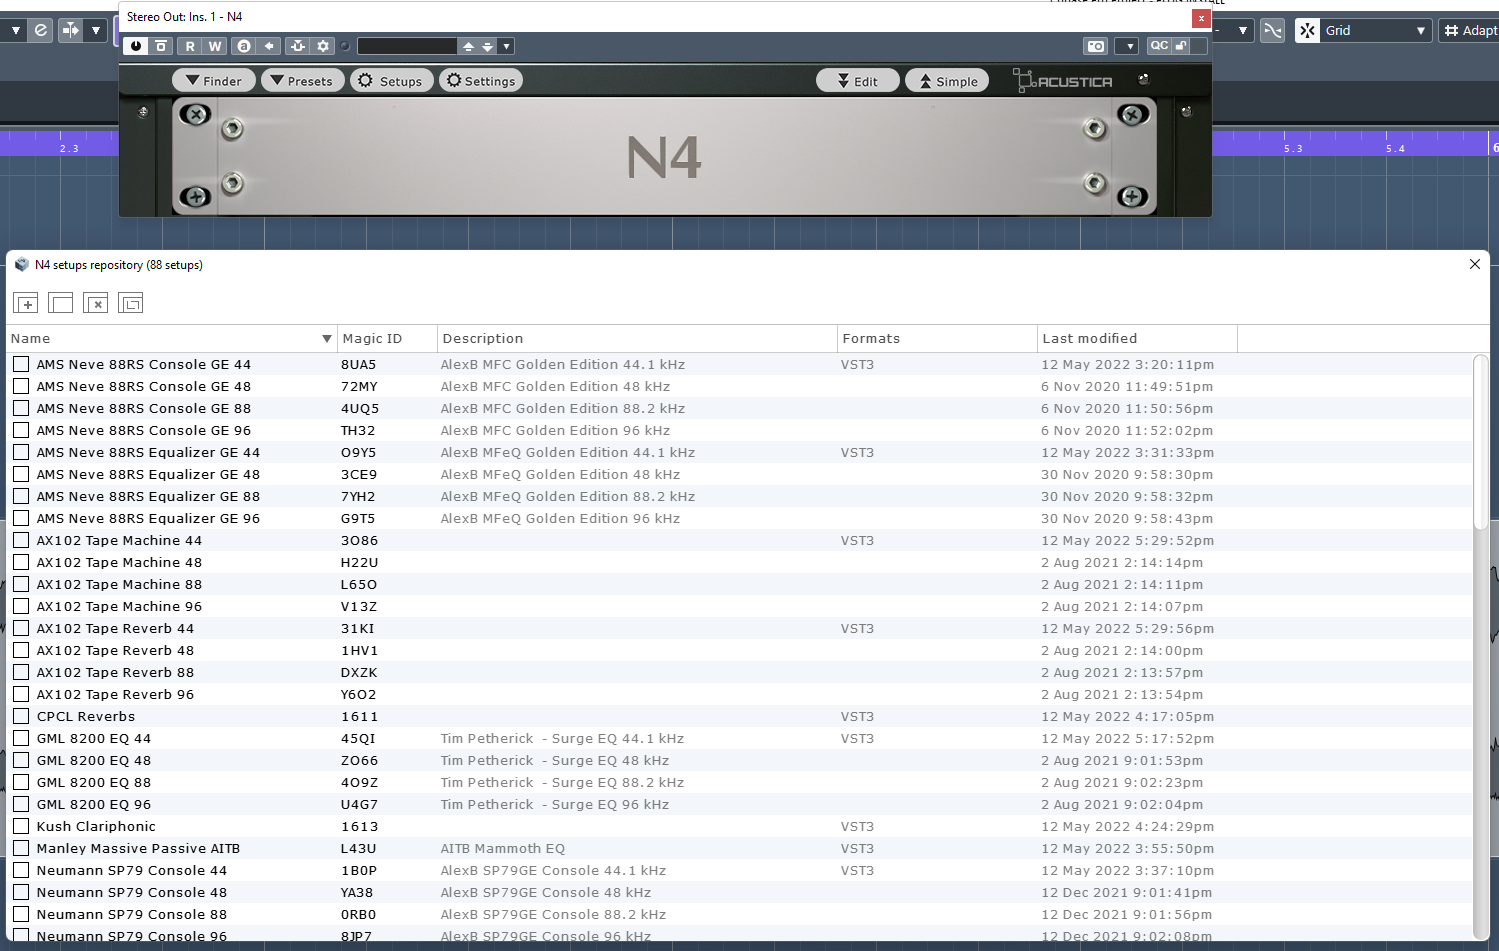The width and height of the screenshot is (1499, 951).
Task: Load next preset with down arrow
Action: pos(488,46)
